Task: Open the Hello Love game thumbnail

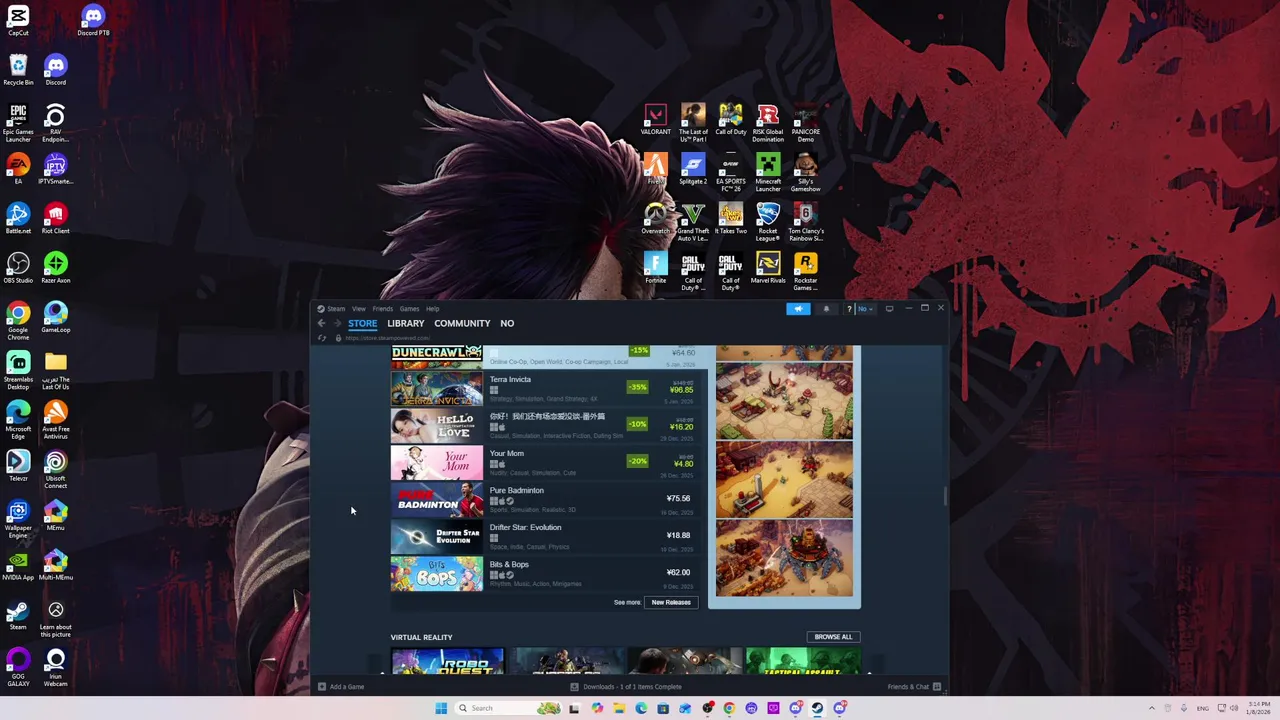Action: (x=437, y=426)
